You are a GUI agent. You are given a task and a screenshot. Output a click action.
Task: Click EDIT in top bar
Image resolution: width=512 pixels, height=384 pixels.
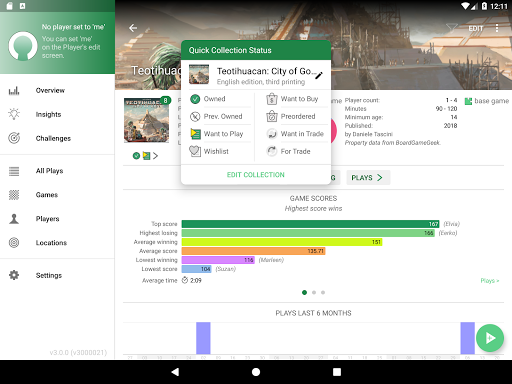[476, 29]
